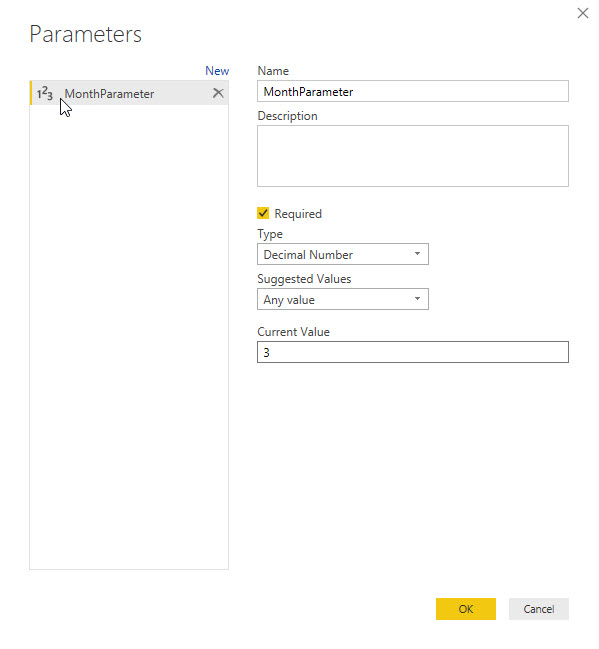
Task: Close the Parameters dialog with the X
Action: 583,13
